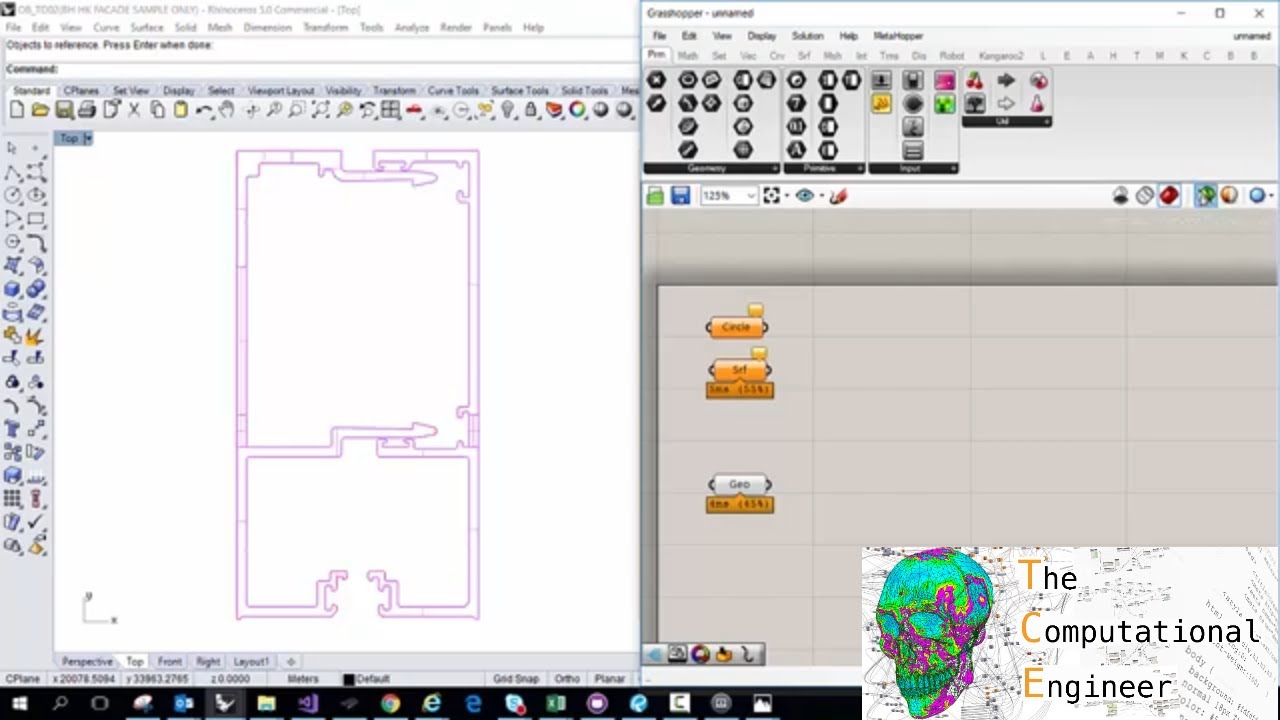Click the Rhino Command input line

320,69
